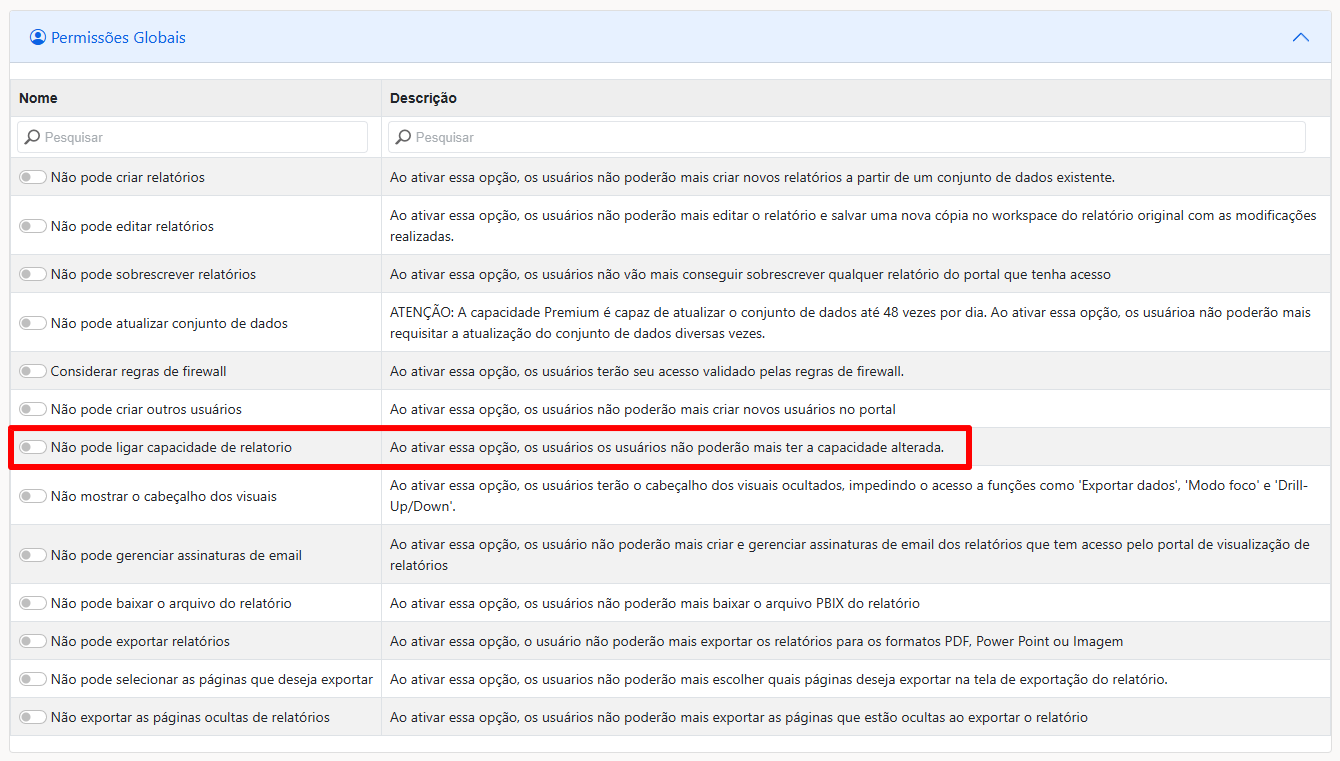Turn on 'Não mostrar o cabeçalho dos visuais'
This screenshot has width=1340, height=761.
[33, 496]
